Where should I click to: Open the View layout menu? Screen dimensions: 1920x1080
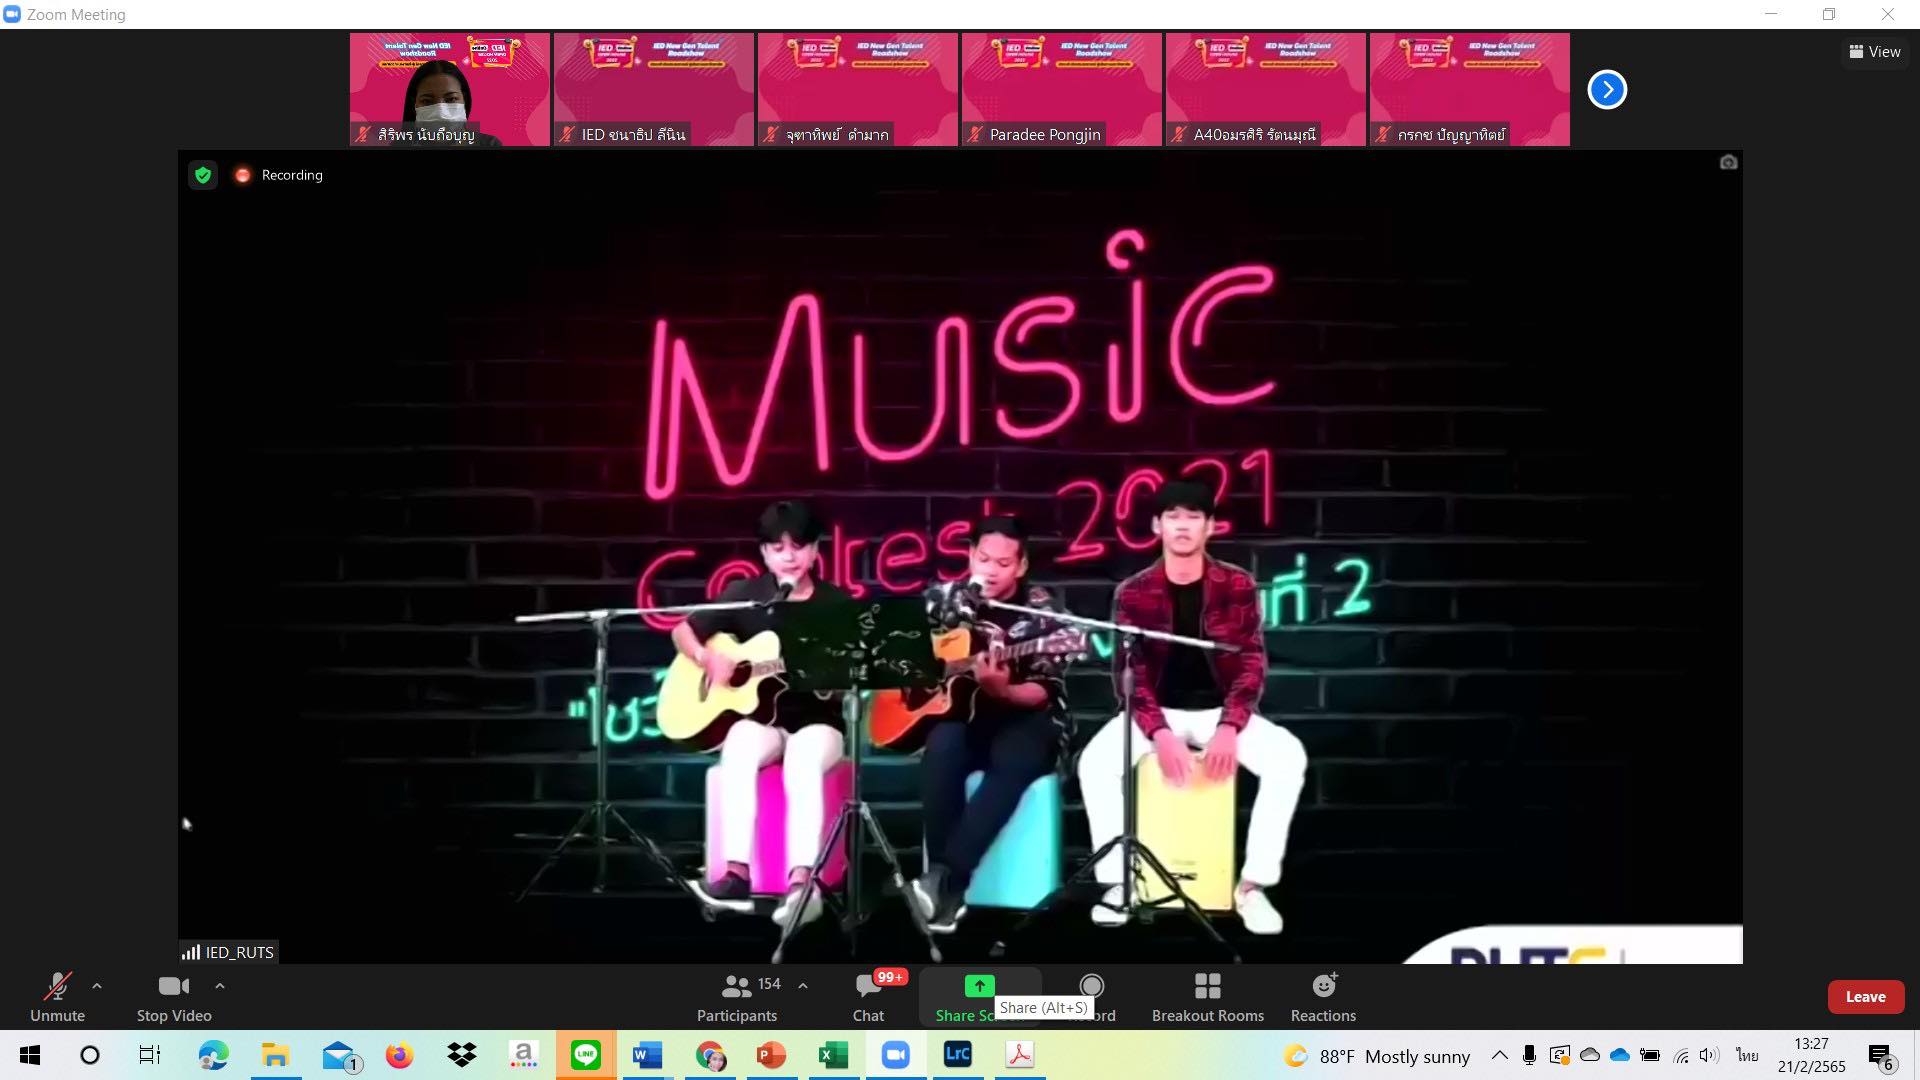pyautogui.click(x=1875, y=52)
